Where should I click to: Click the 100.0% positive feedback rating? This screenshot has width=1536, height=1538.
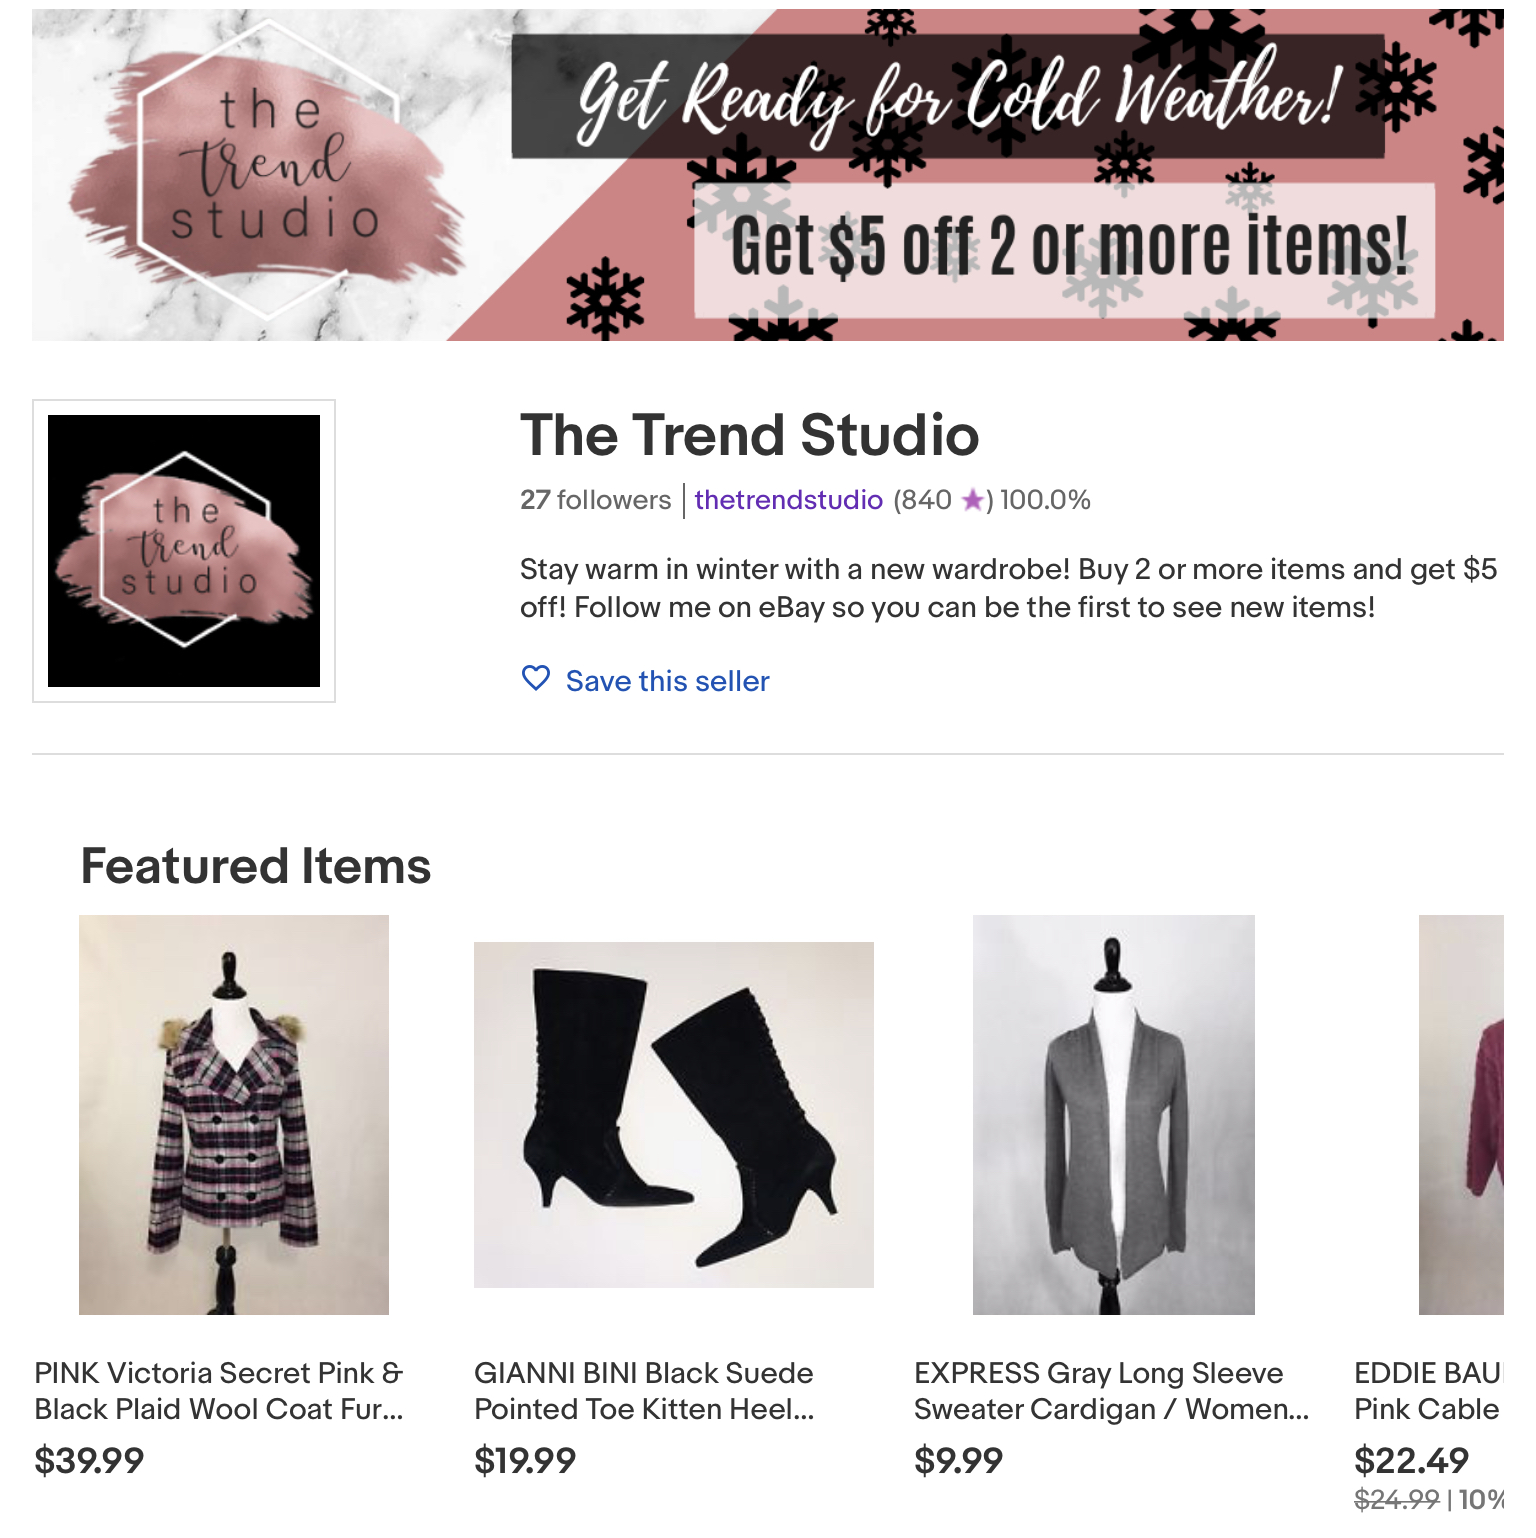[1043, 501]
